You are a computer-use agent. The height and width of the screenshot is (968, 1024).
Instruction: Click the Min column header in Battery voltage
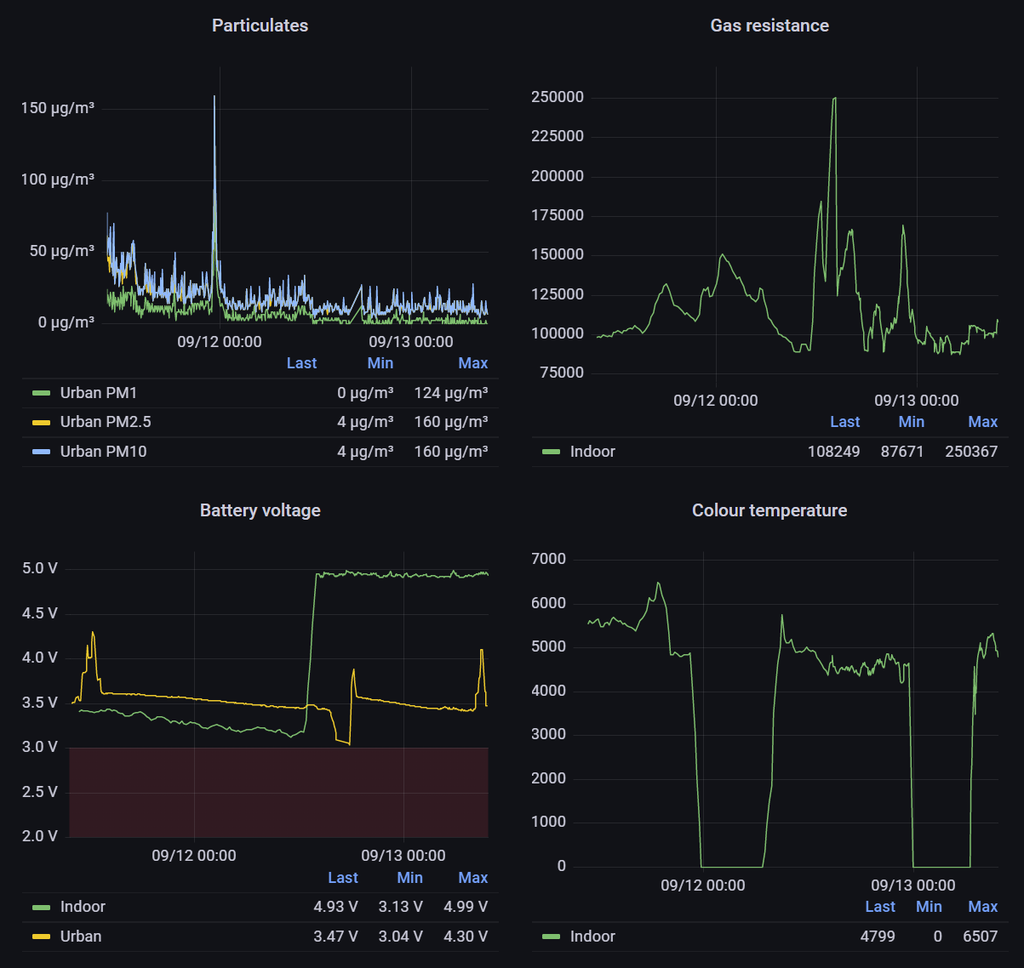[408, 877]
